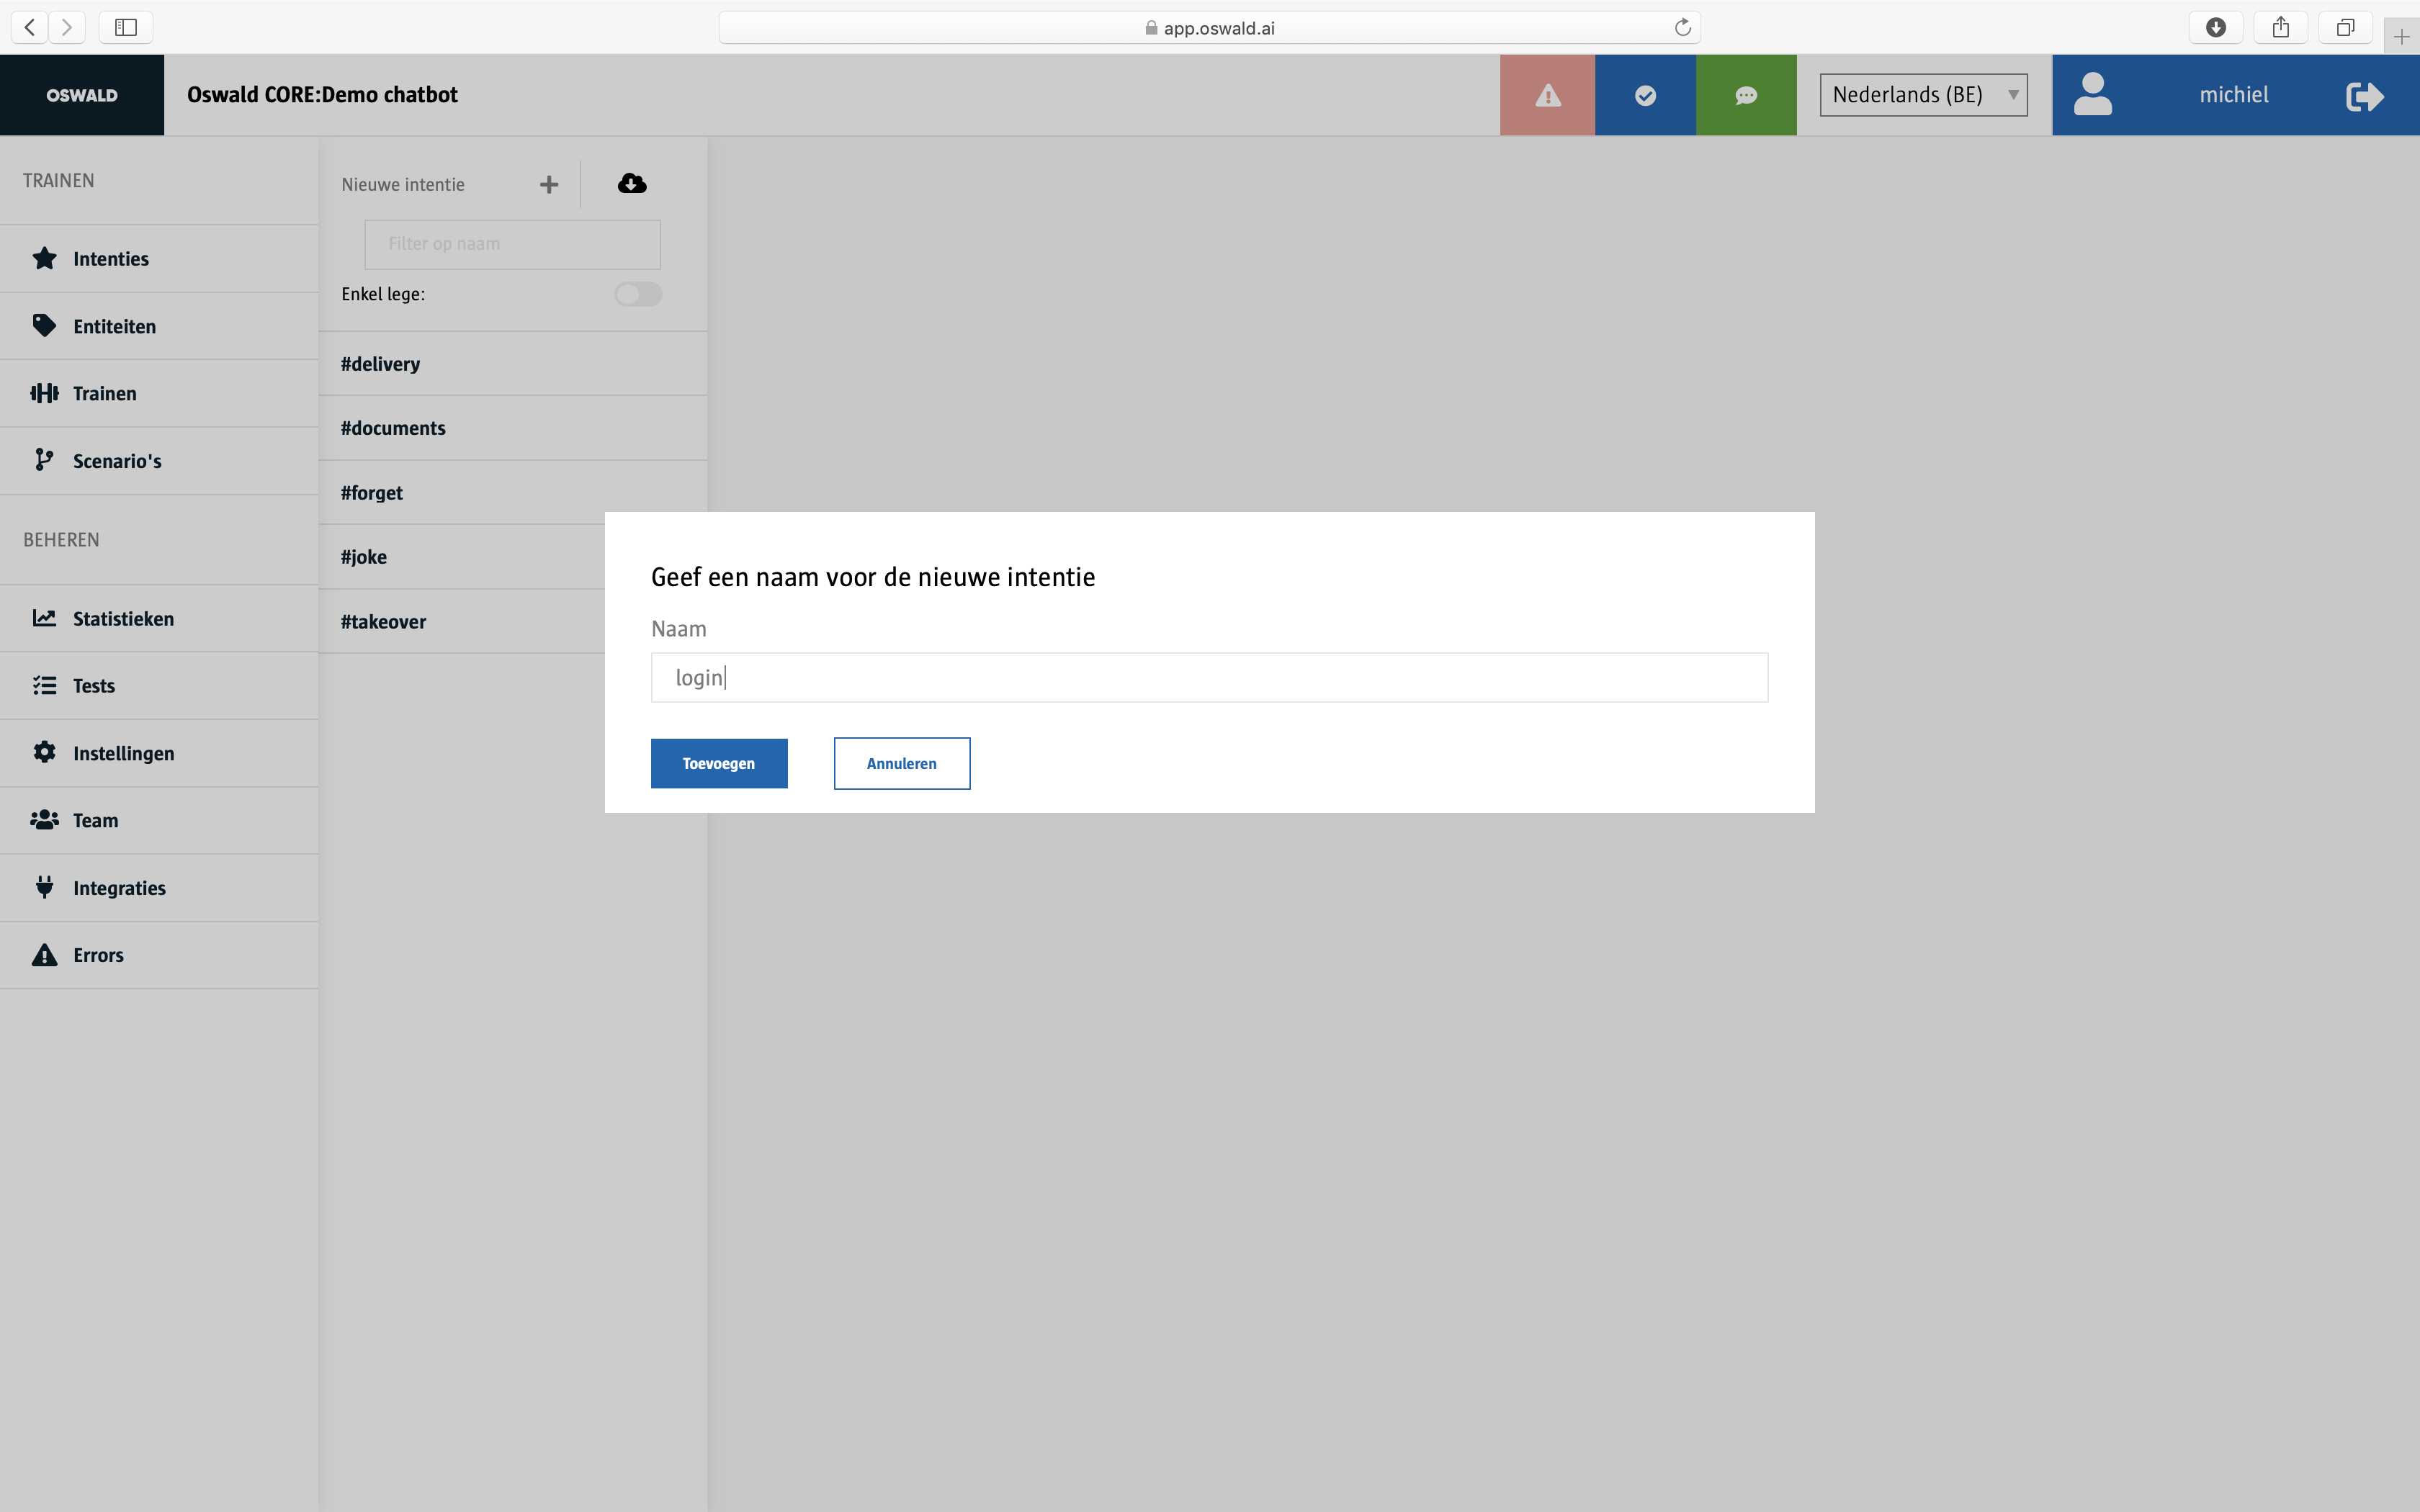Open the Errors page
2420x1512 pixels.
(159, 955)
